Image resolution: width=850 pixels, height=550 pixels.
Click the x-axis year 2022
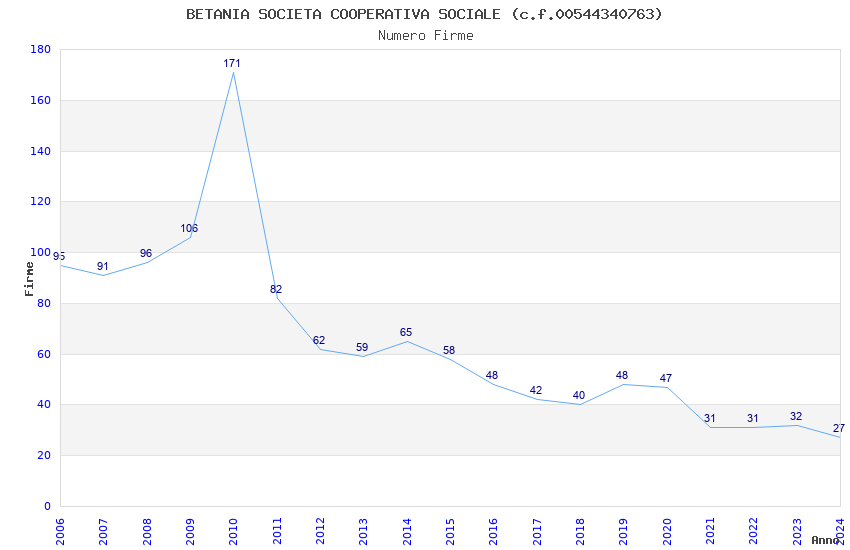tap(754, 532)
